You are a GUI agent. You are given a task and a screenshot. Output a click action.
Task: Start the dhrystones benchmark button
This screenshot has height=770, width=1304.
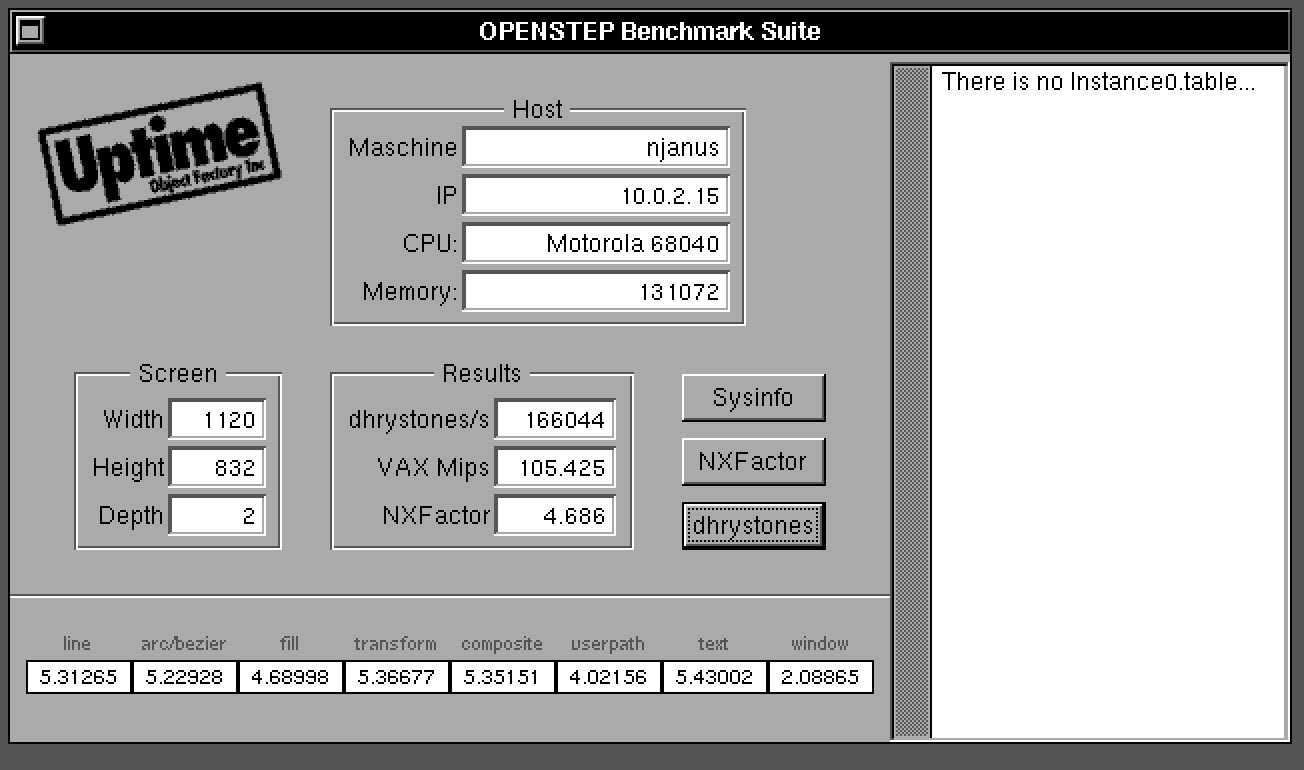pyautogui.click(x=753, y=526)
